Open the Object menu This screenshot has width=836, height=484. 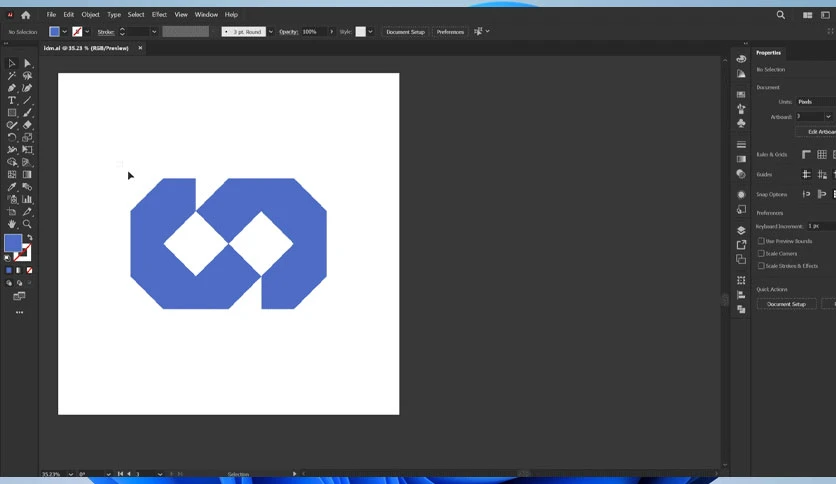point(91,15)
